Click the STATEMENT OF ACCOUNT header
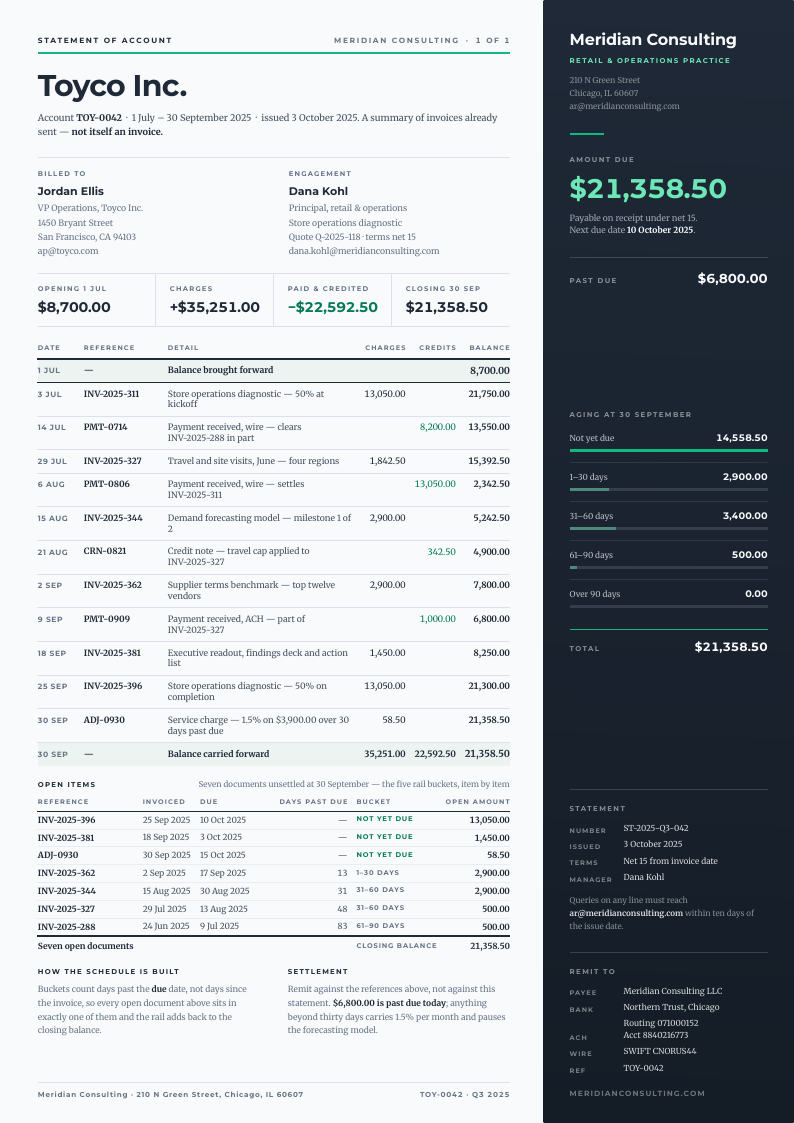Image resolution: width=794 pixels, height=1123 pixels. click(105, 41)
